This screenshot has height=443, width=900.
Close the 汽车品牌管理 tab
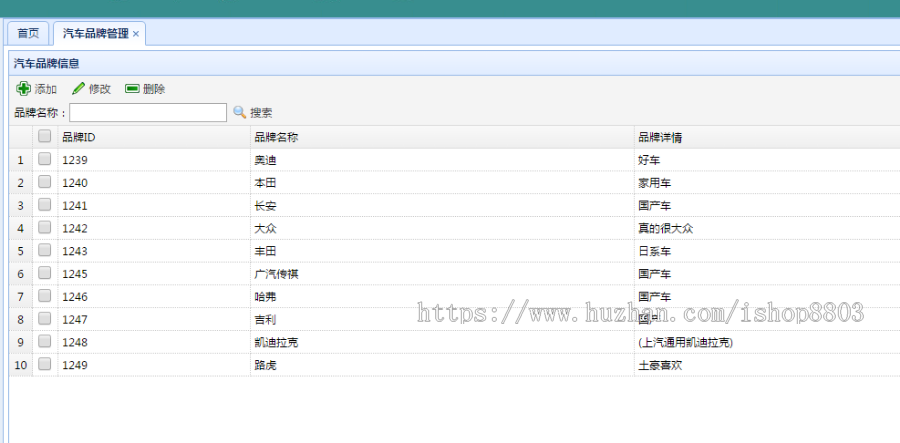[136, 34]
